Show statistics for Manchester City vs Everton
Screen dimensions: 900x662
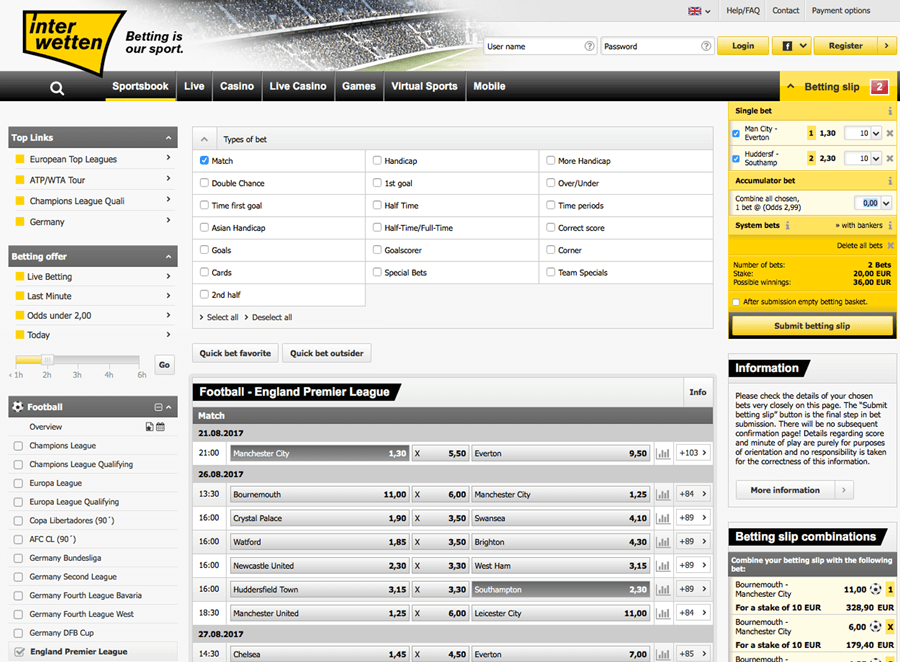[663, 453]
